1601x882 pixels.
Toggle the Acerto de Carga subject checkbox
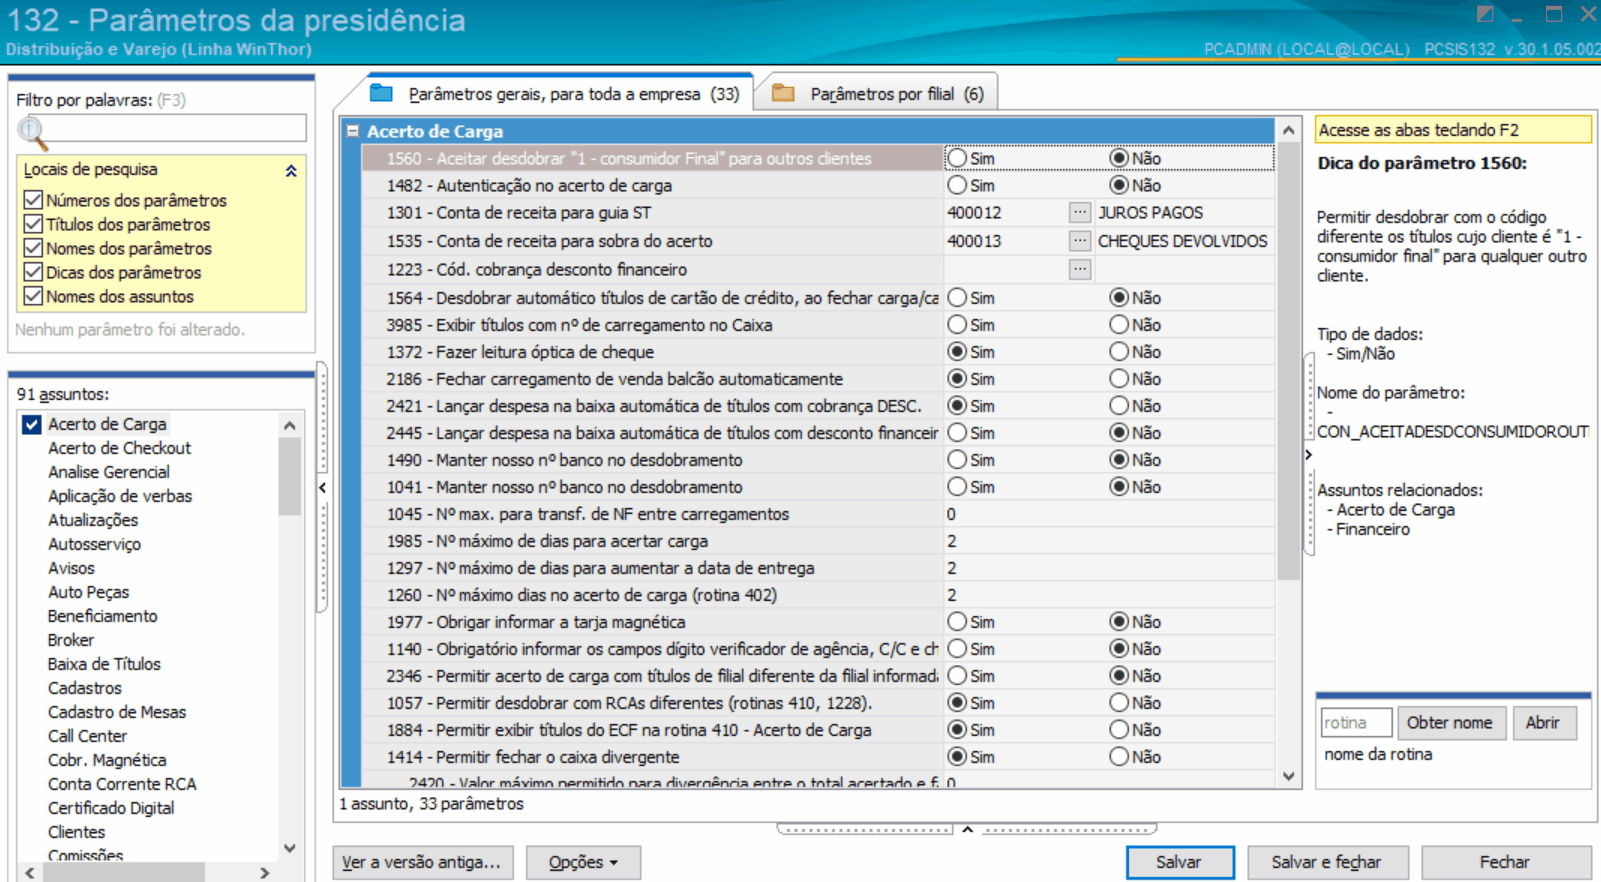click(x=32, y=424)
